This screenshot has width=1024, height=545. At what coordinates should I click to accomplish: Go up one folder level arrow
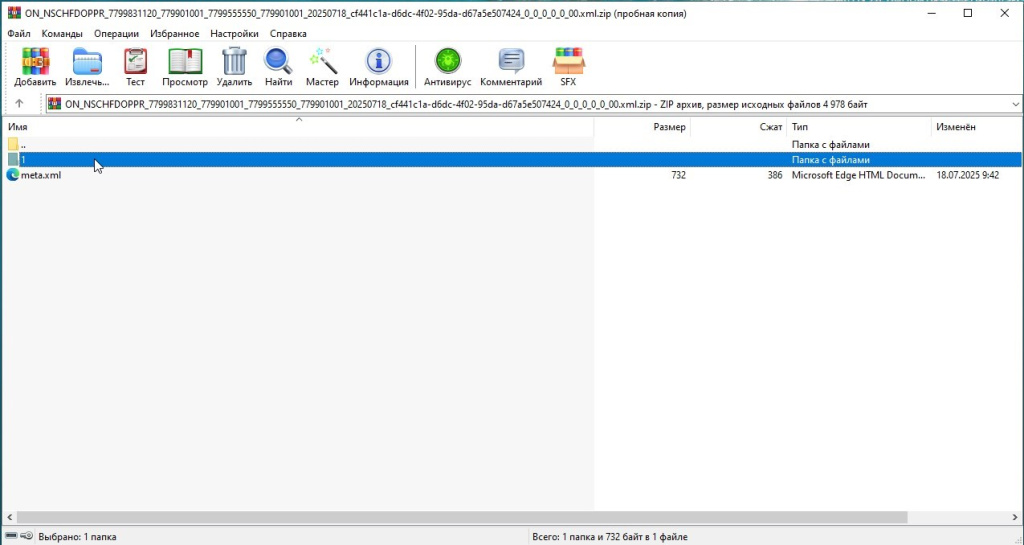point(19,104)
